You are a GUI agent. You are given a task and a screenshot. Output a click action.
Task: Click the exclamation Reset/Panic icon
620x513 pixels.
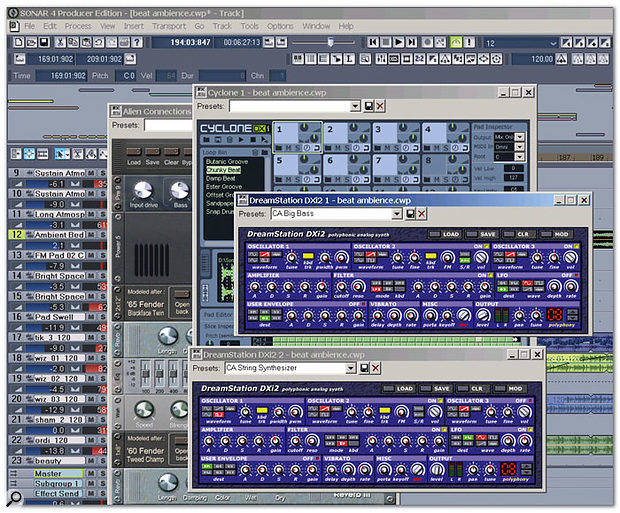tap(469, 42)
